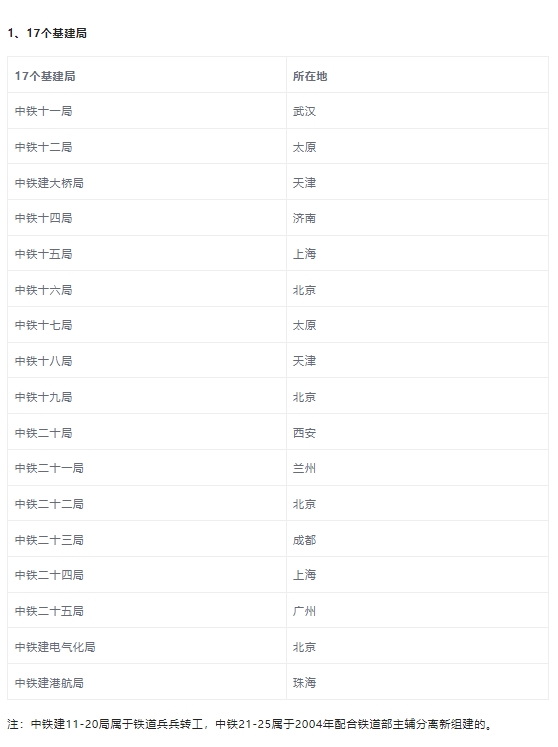
Task: Select the 中铁二十一局 cell
Action: tap(147, 468)
